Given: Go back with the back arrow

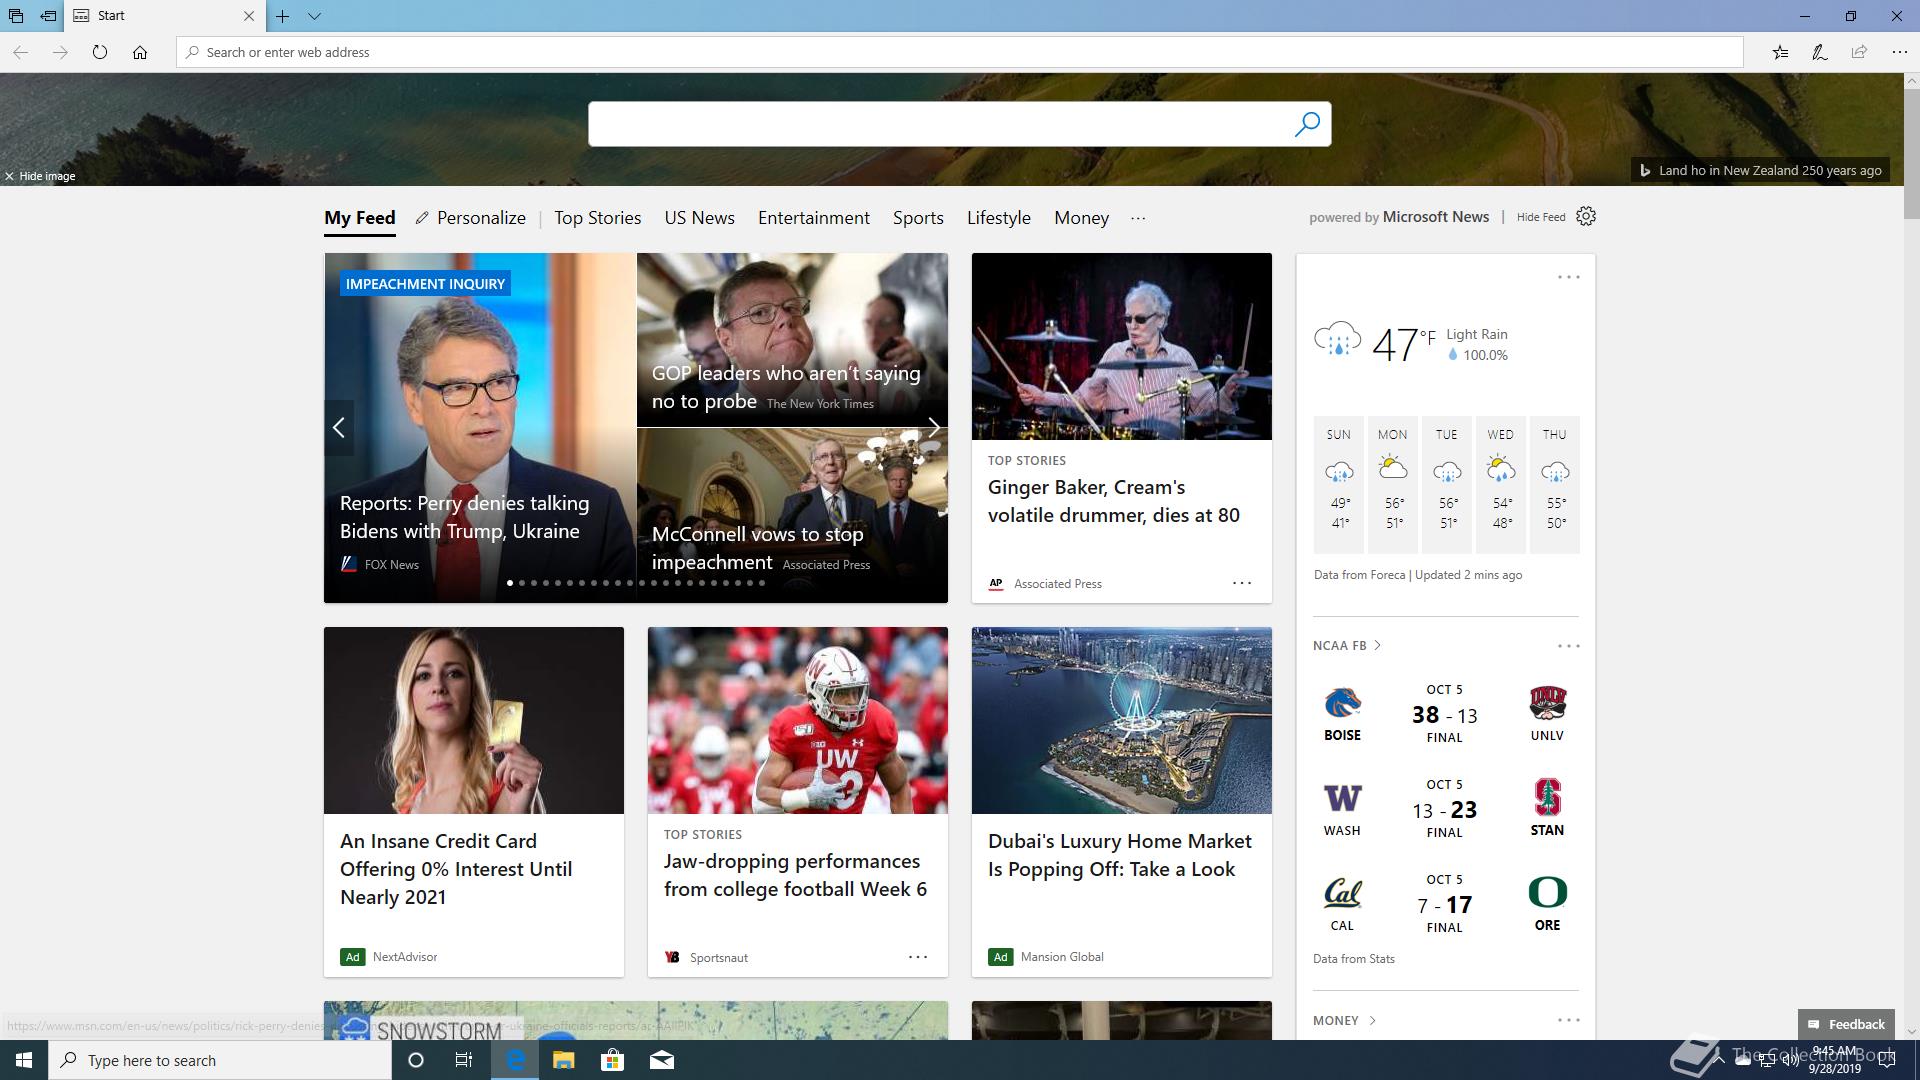Looking at the screenshot, I should click(x=20, y=52).
